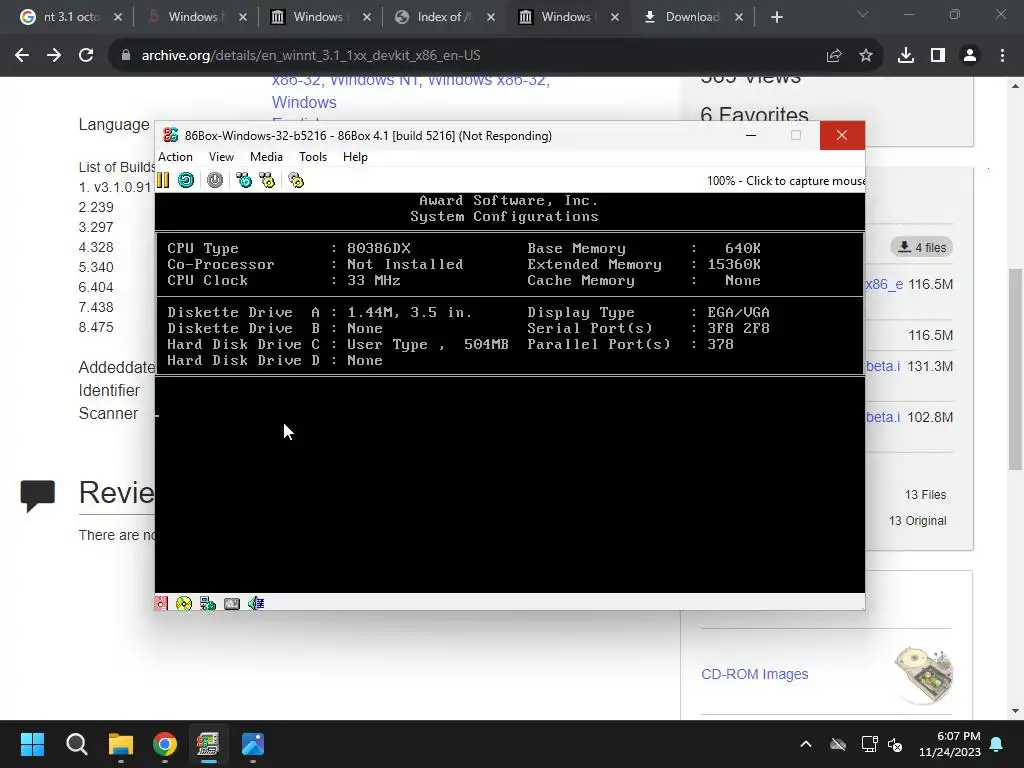This screenshot has height=768, width=1024.
Task: Reload the archive.org page
Action: (86, 56)
